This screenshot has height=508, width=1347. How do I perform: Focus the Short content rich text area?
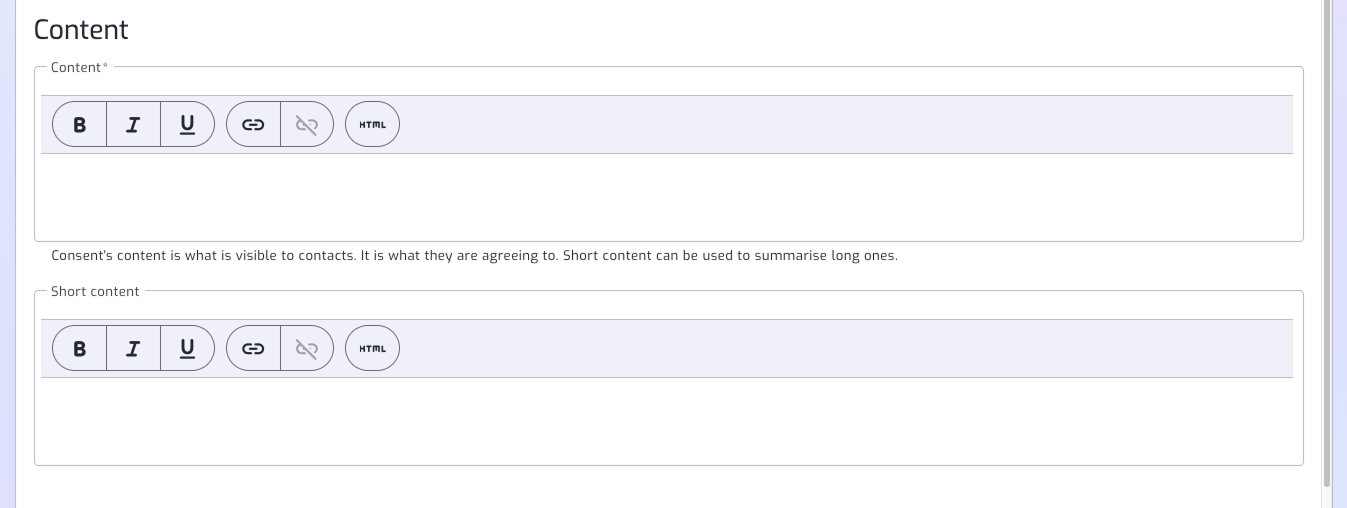[x=667, y=420]
